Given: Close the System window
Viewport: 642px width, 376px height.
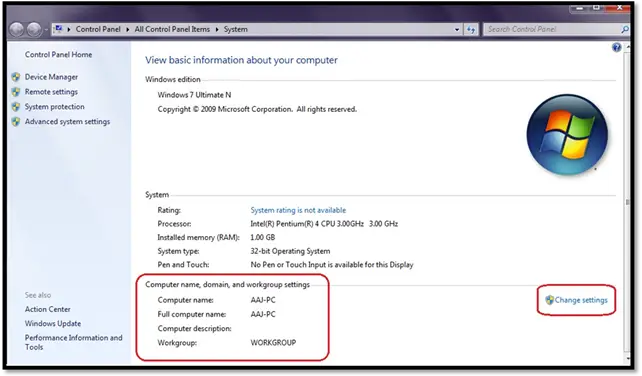Looking at the screenshot, I should (x=618, y=7).
